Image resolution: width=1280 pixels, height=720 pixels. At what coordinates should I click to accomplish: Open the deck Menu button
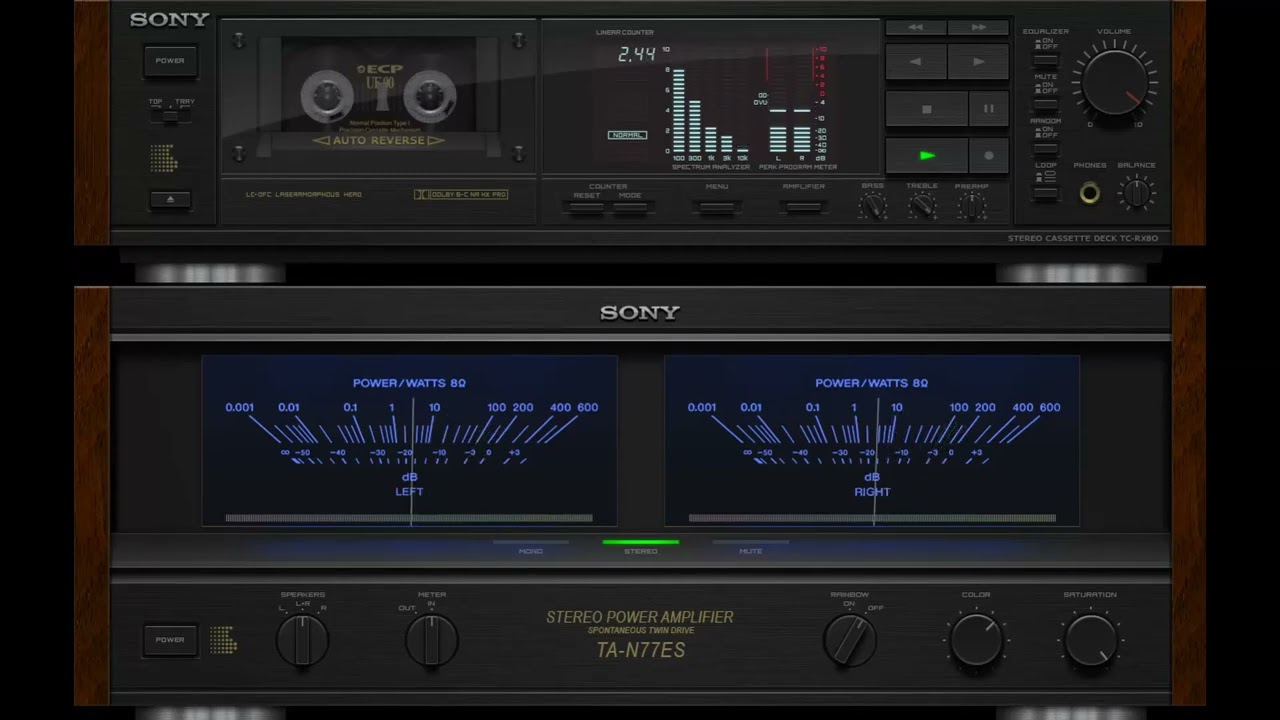click(717, 208)
